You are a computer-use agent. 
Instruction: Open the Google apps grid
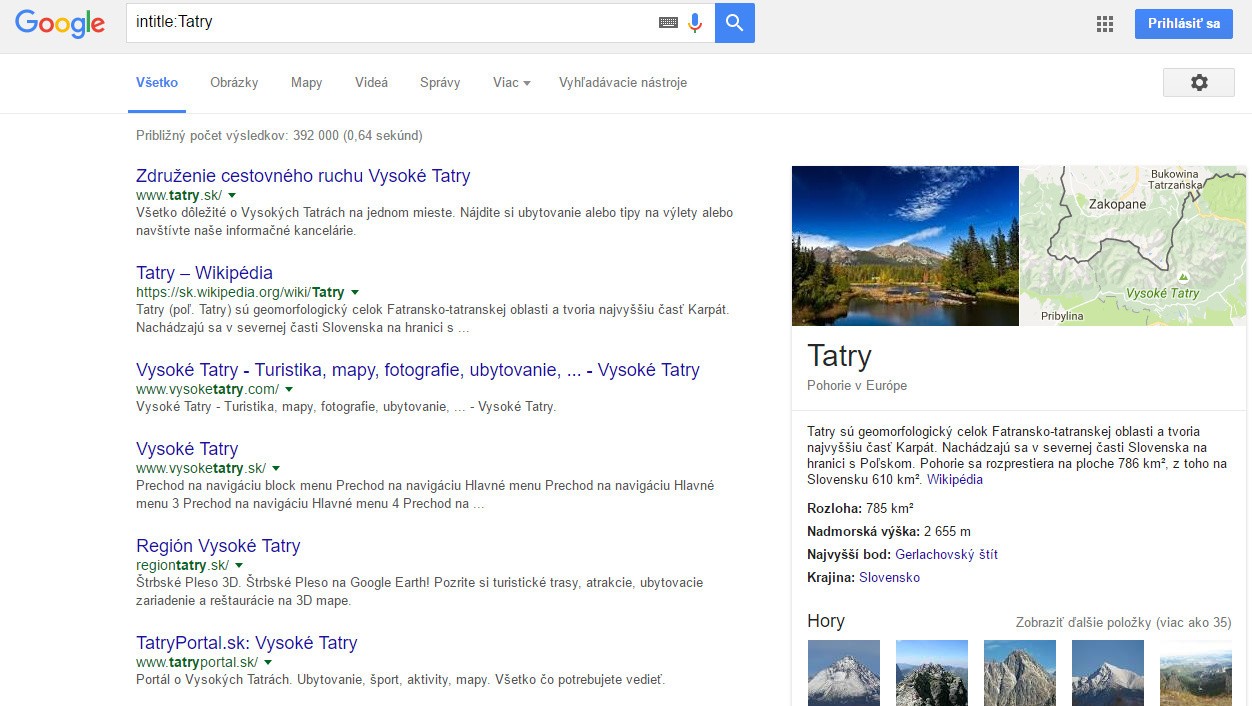1105,24
